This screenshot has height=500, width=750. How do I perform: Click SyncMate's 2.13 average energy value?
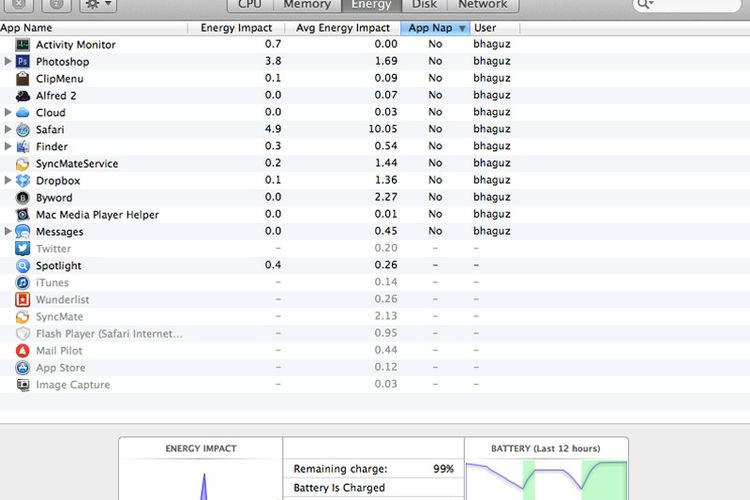386,316
